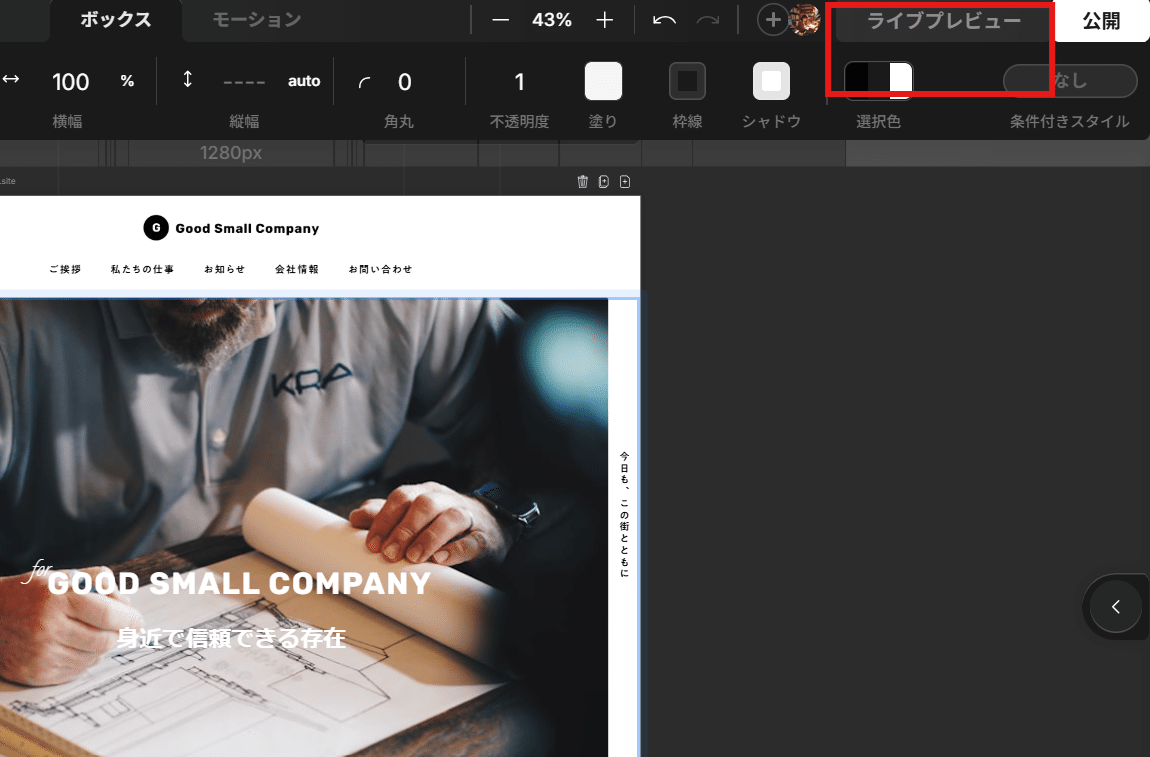The width and height of the screenshot is (1150, 757).
Task: Edit the 不透明度 opacity value 1
Action: [519, 81]
